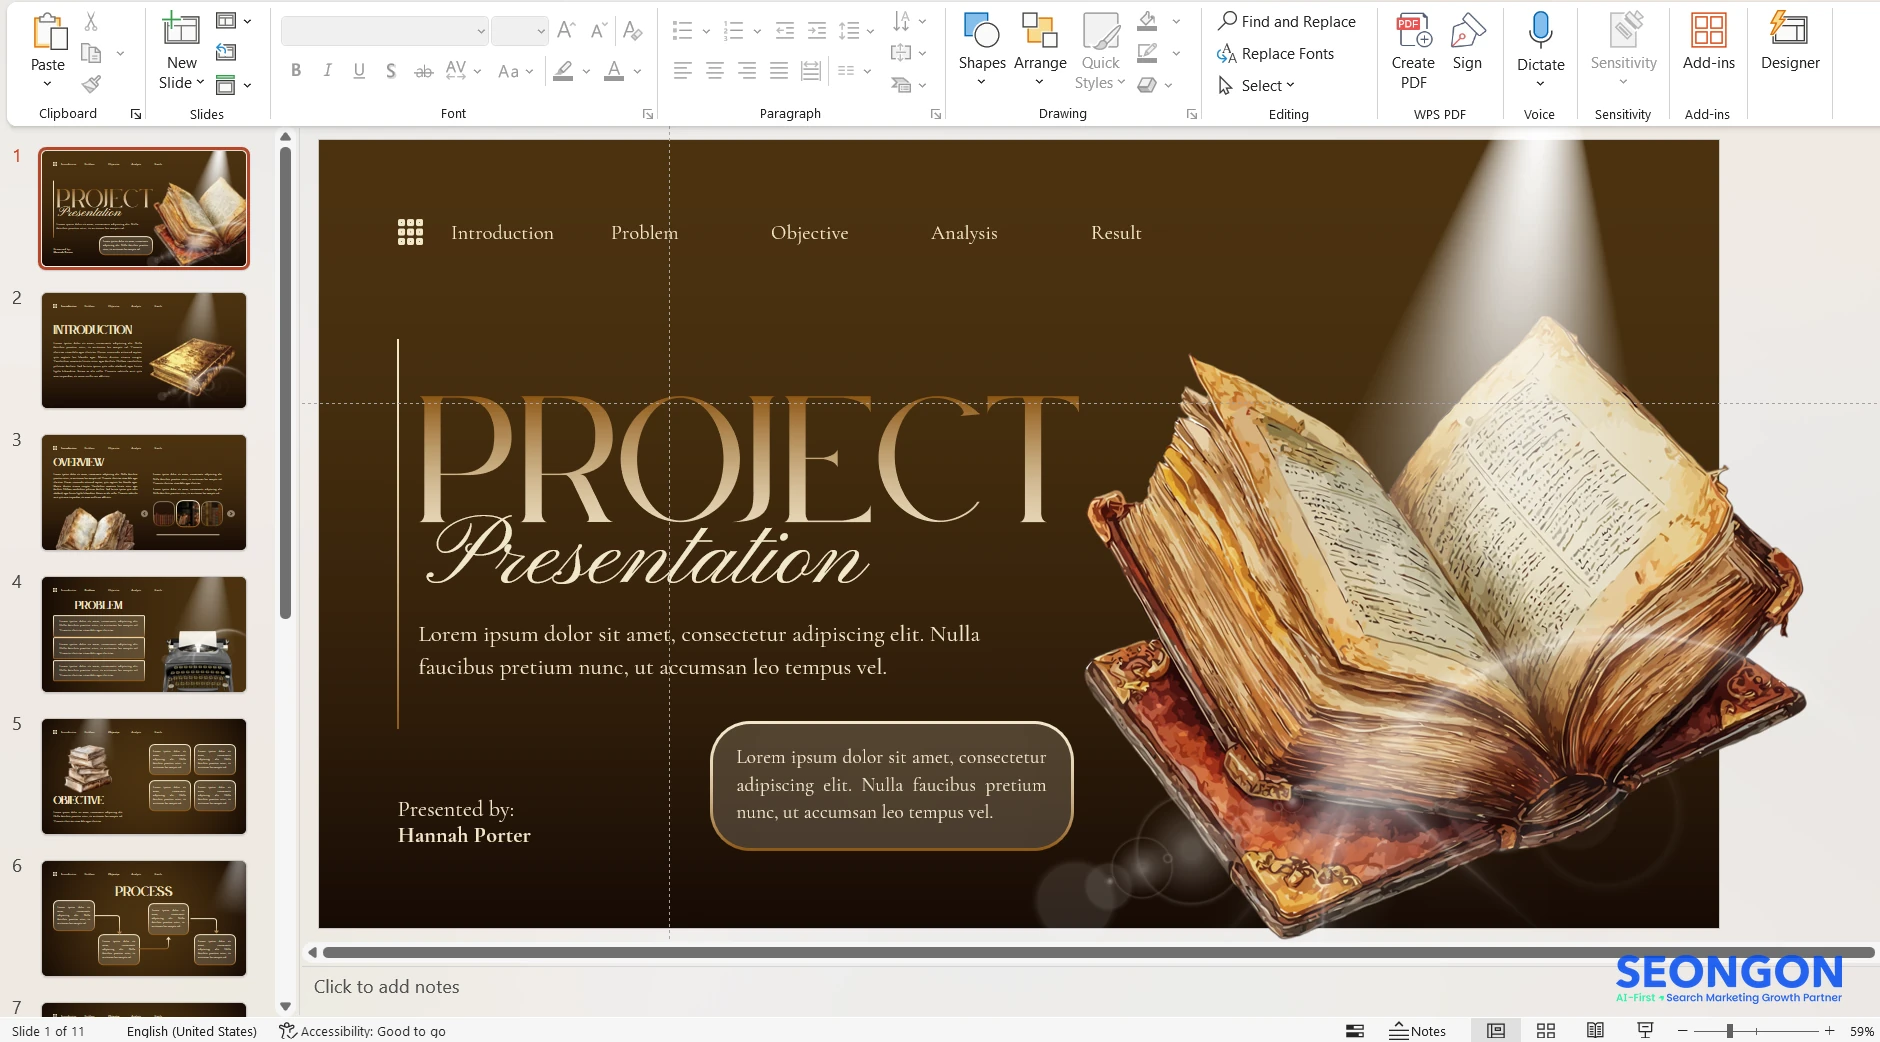Click the zoom slider handle

point(1729,1031)
